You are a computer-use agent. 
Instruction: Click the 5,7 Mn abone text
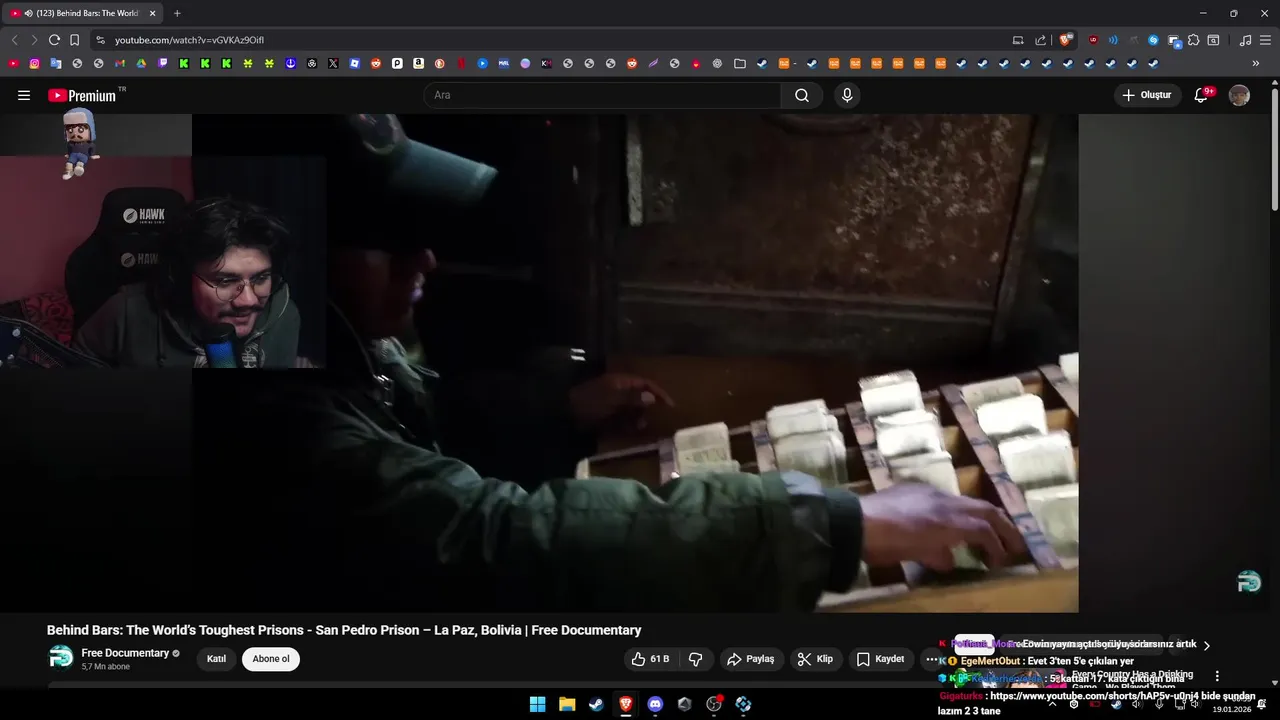[106, 667]
